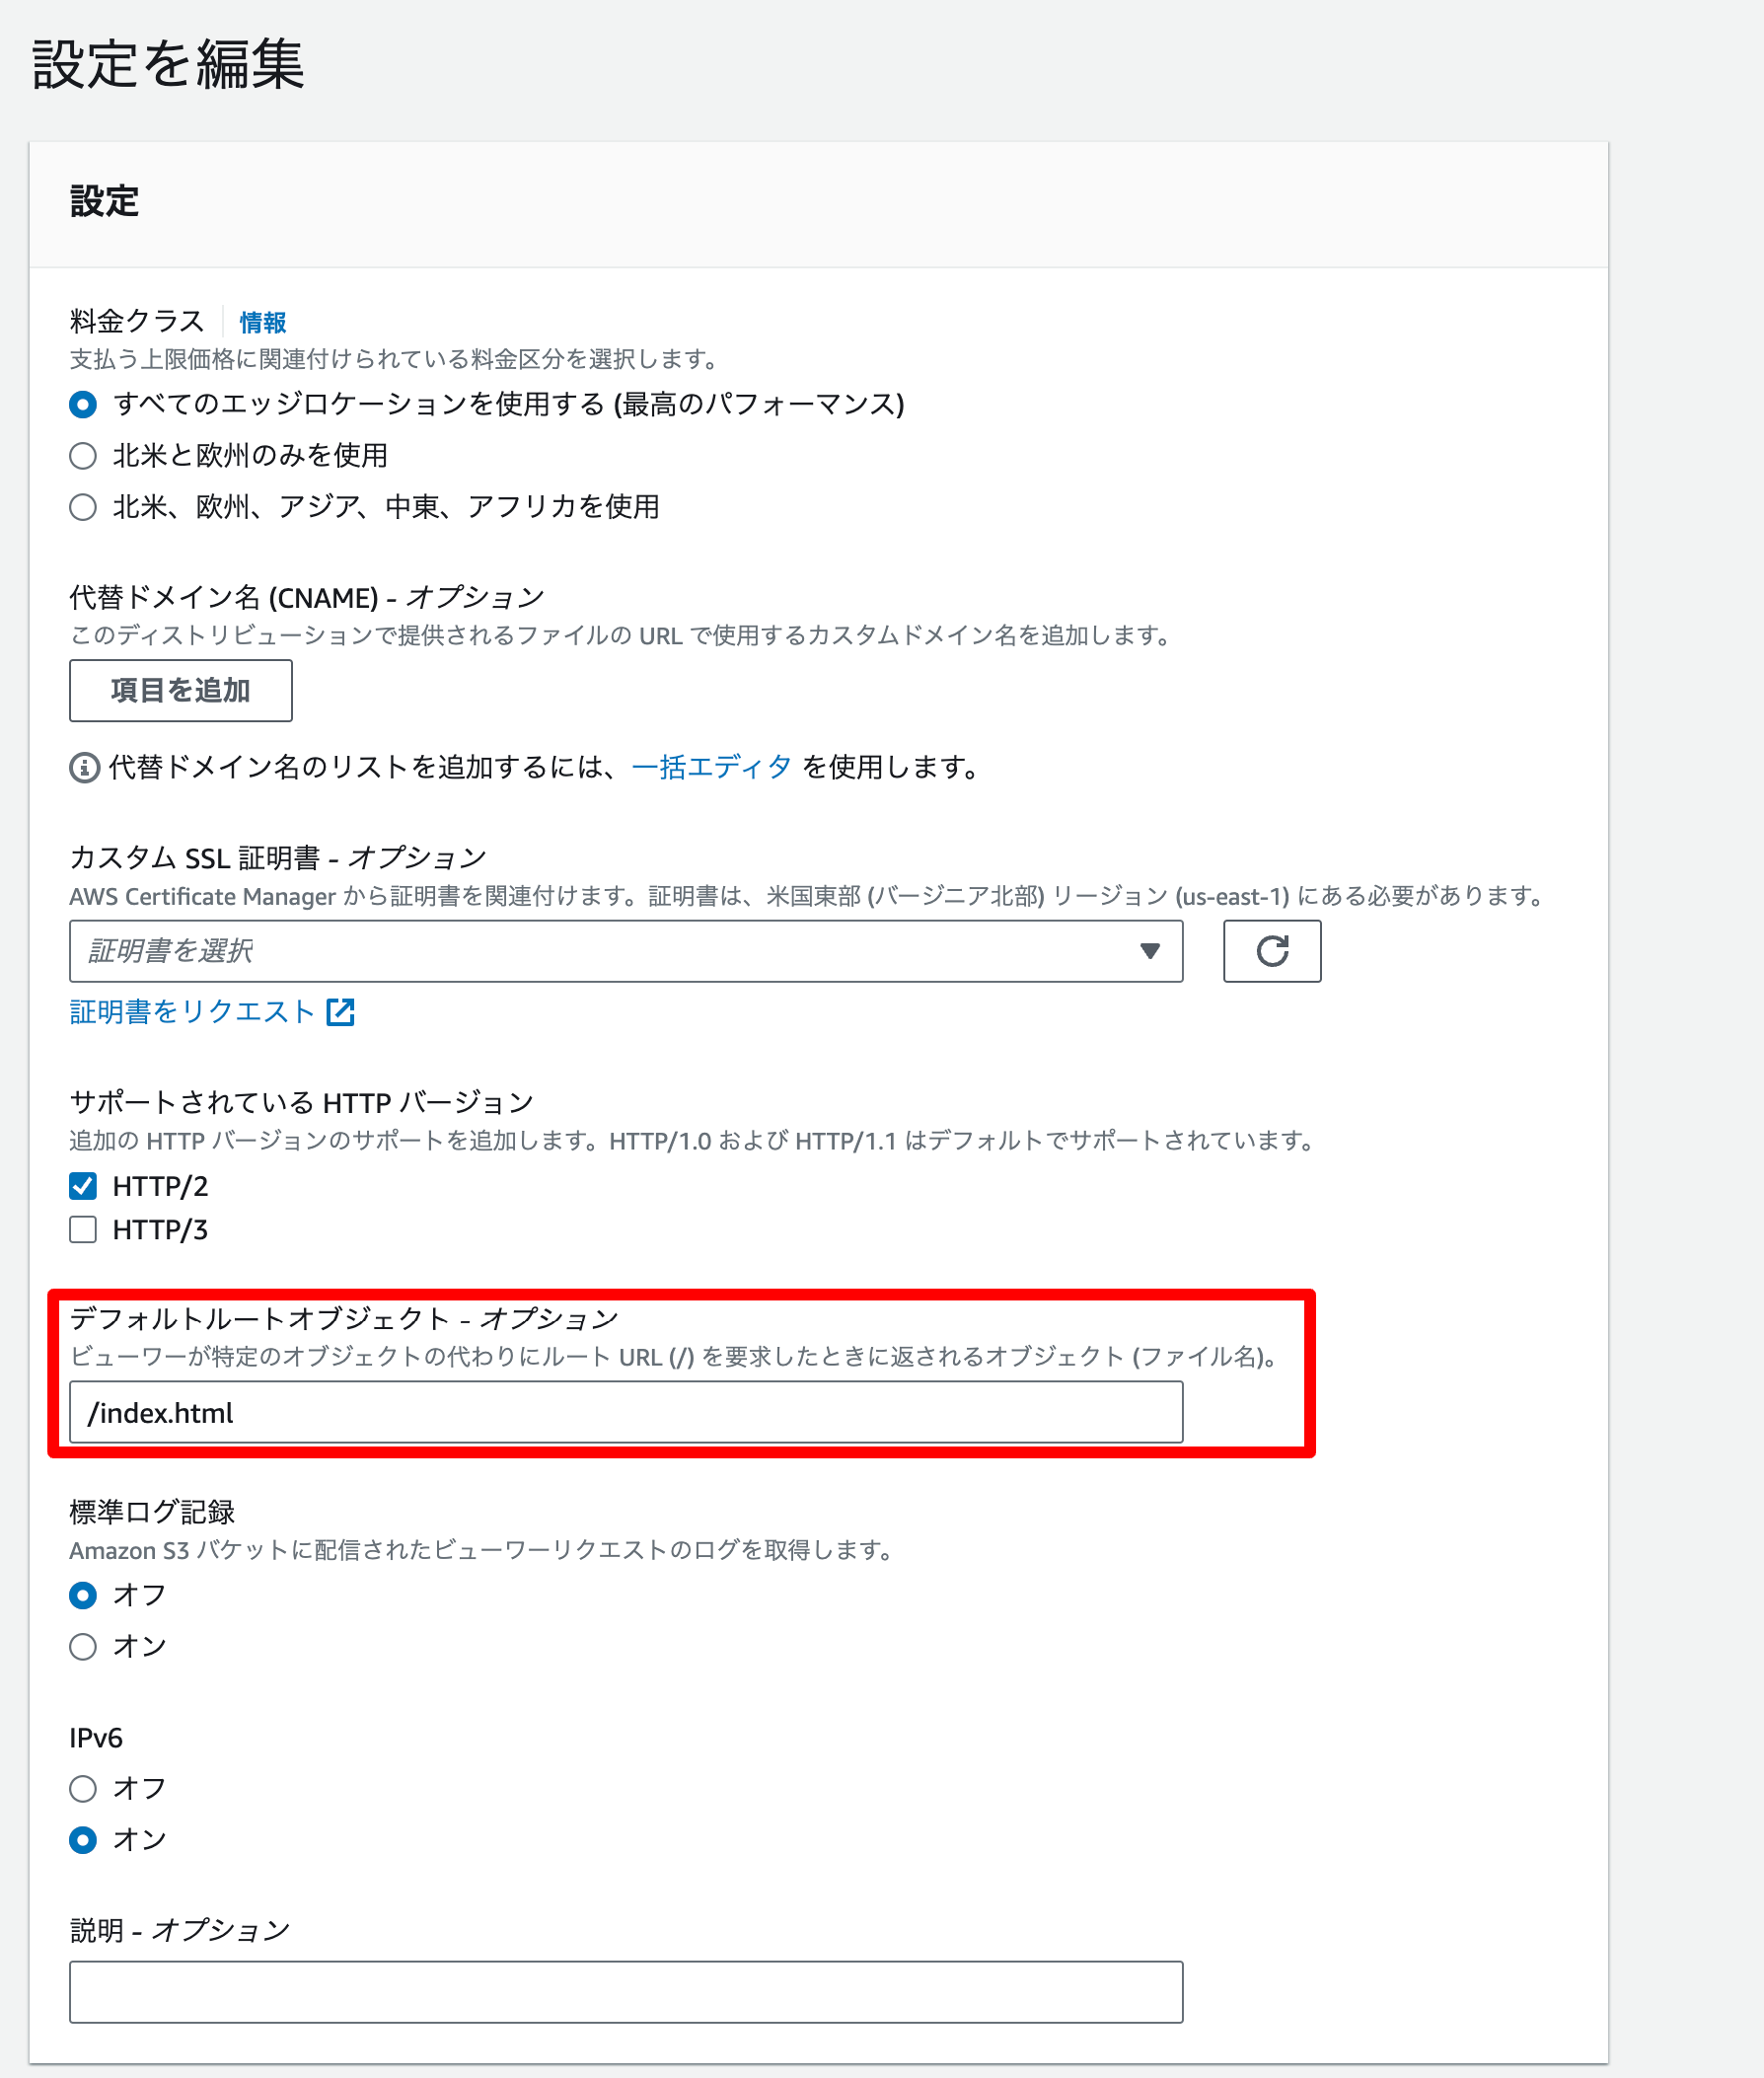This screenshot has height=2078, width=1764.
Task: Follow the 証明書をリクエスト link
Action: click(192, 1012)
